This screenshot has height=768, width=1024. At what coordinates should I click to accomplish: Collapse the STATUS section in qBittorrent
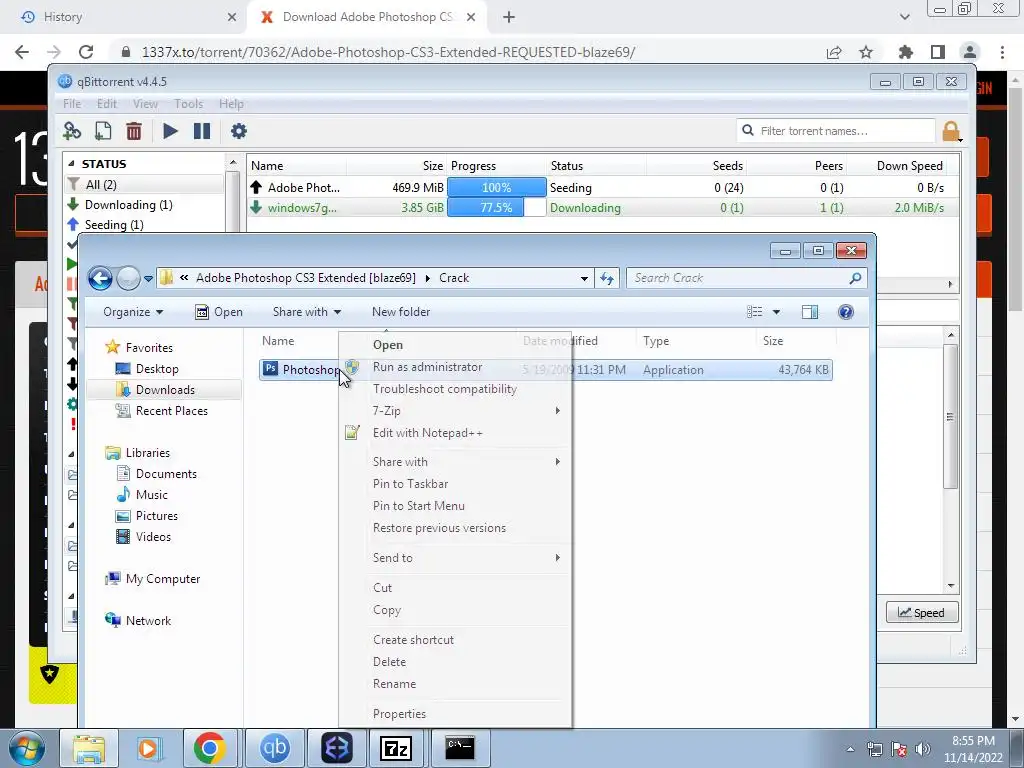tap(71, 164)
